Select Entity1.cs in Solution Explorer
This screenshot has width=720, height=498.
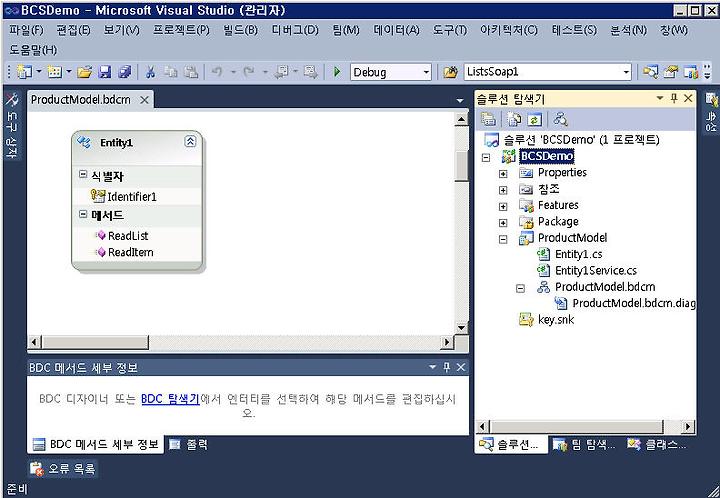pos(570,254)
